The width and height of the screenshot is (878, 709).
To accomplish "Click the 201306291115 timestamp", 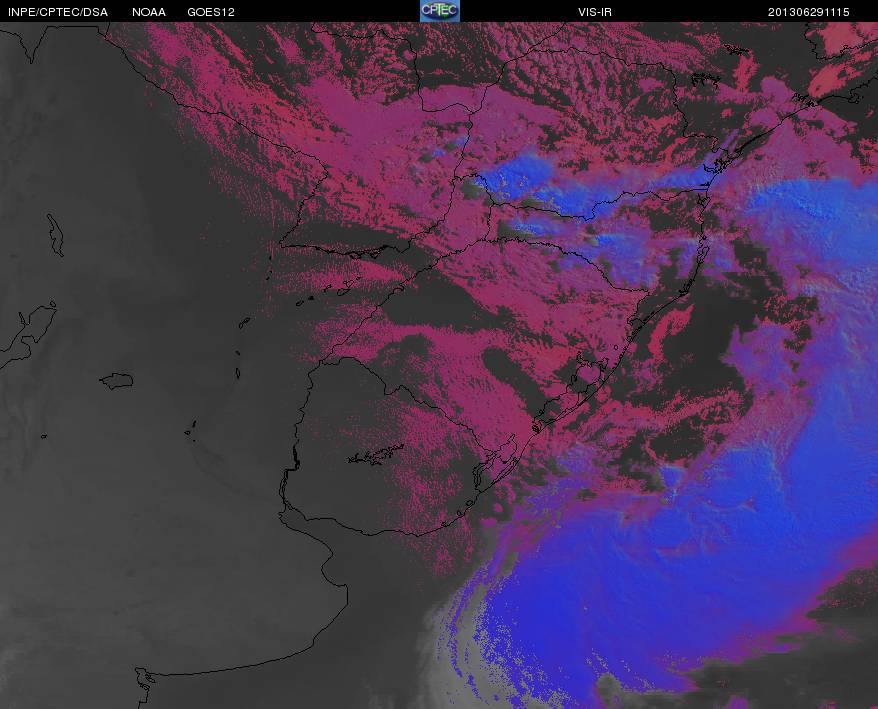I will 809,12.
